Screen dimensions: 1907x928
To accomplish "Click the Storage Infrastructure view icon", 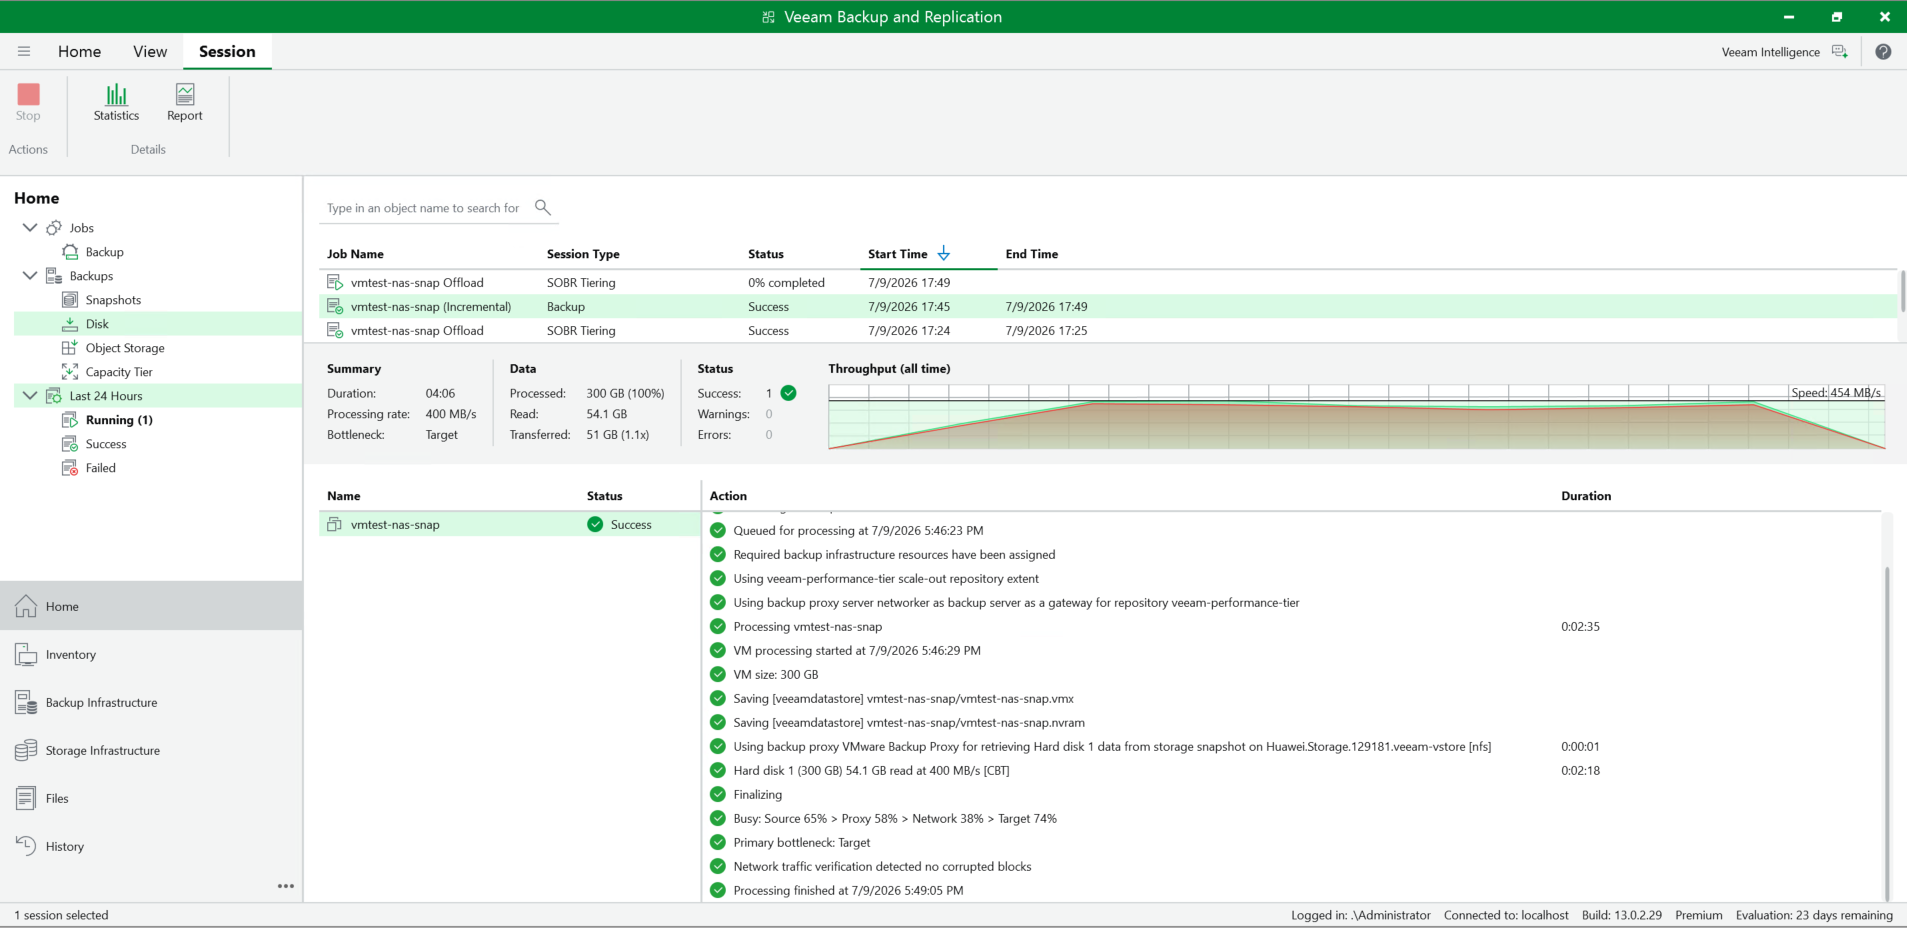I will (26, 750).
